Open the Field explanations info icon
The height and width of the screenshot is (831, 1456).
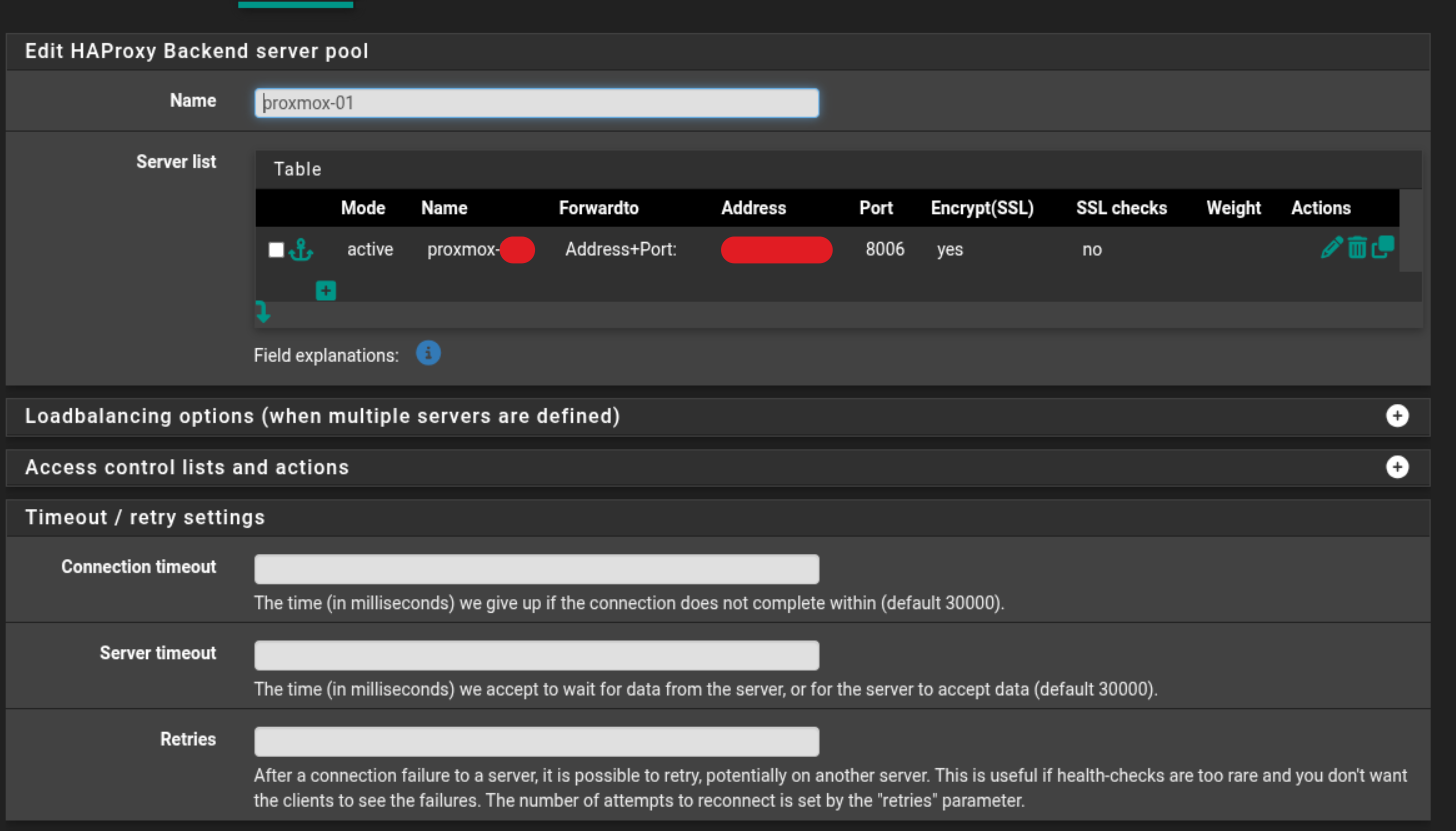pos(428,353)
